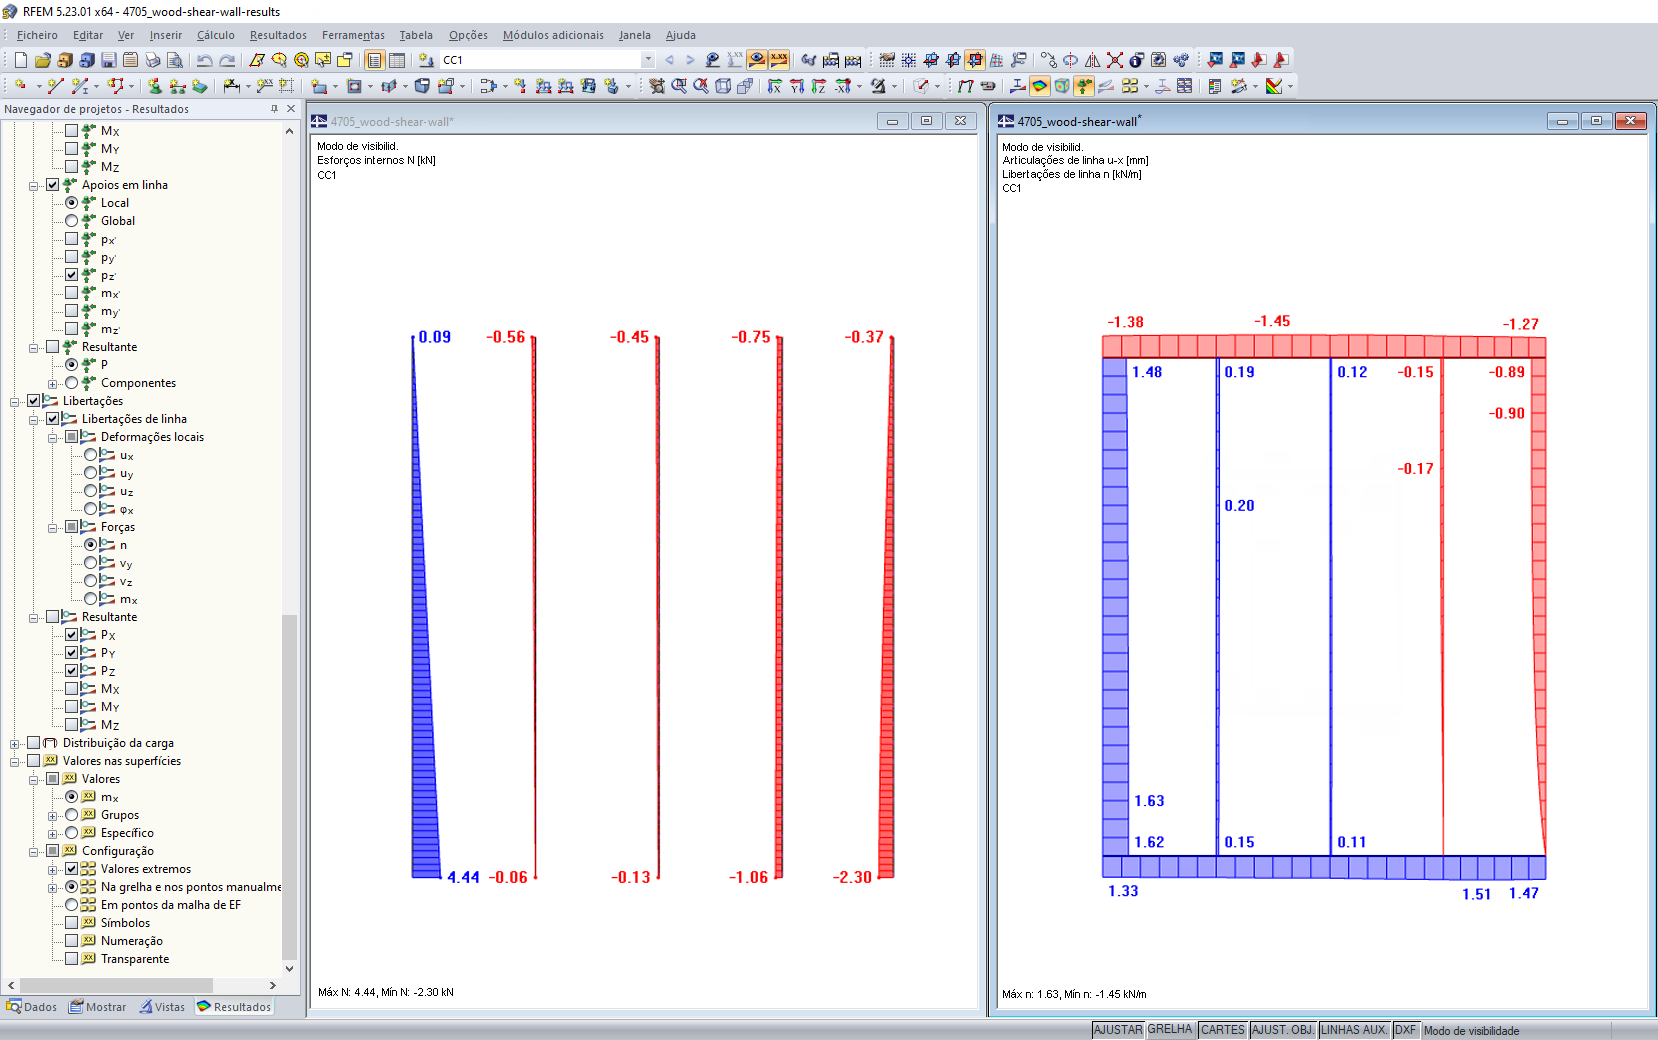Image resolution: width=1658 pixels, height=1040 pixels.
Task: Toggle the project navigator panel icon
Action: click(x=375, y=60)
